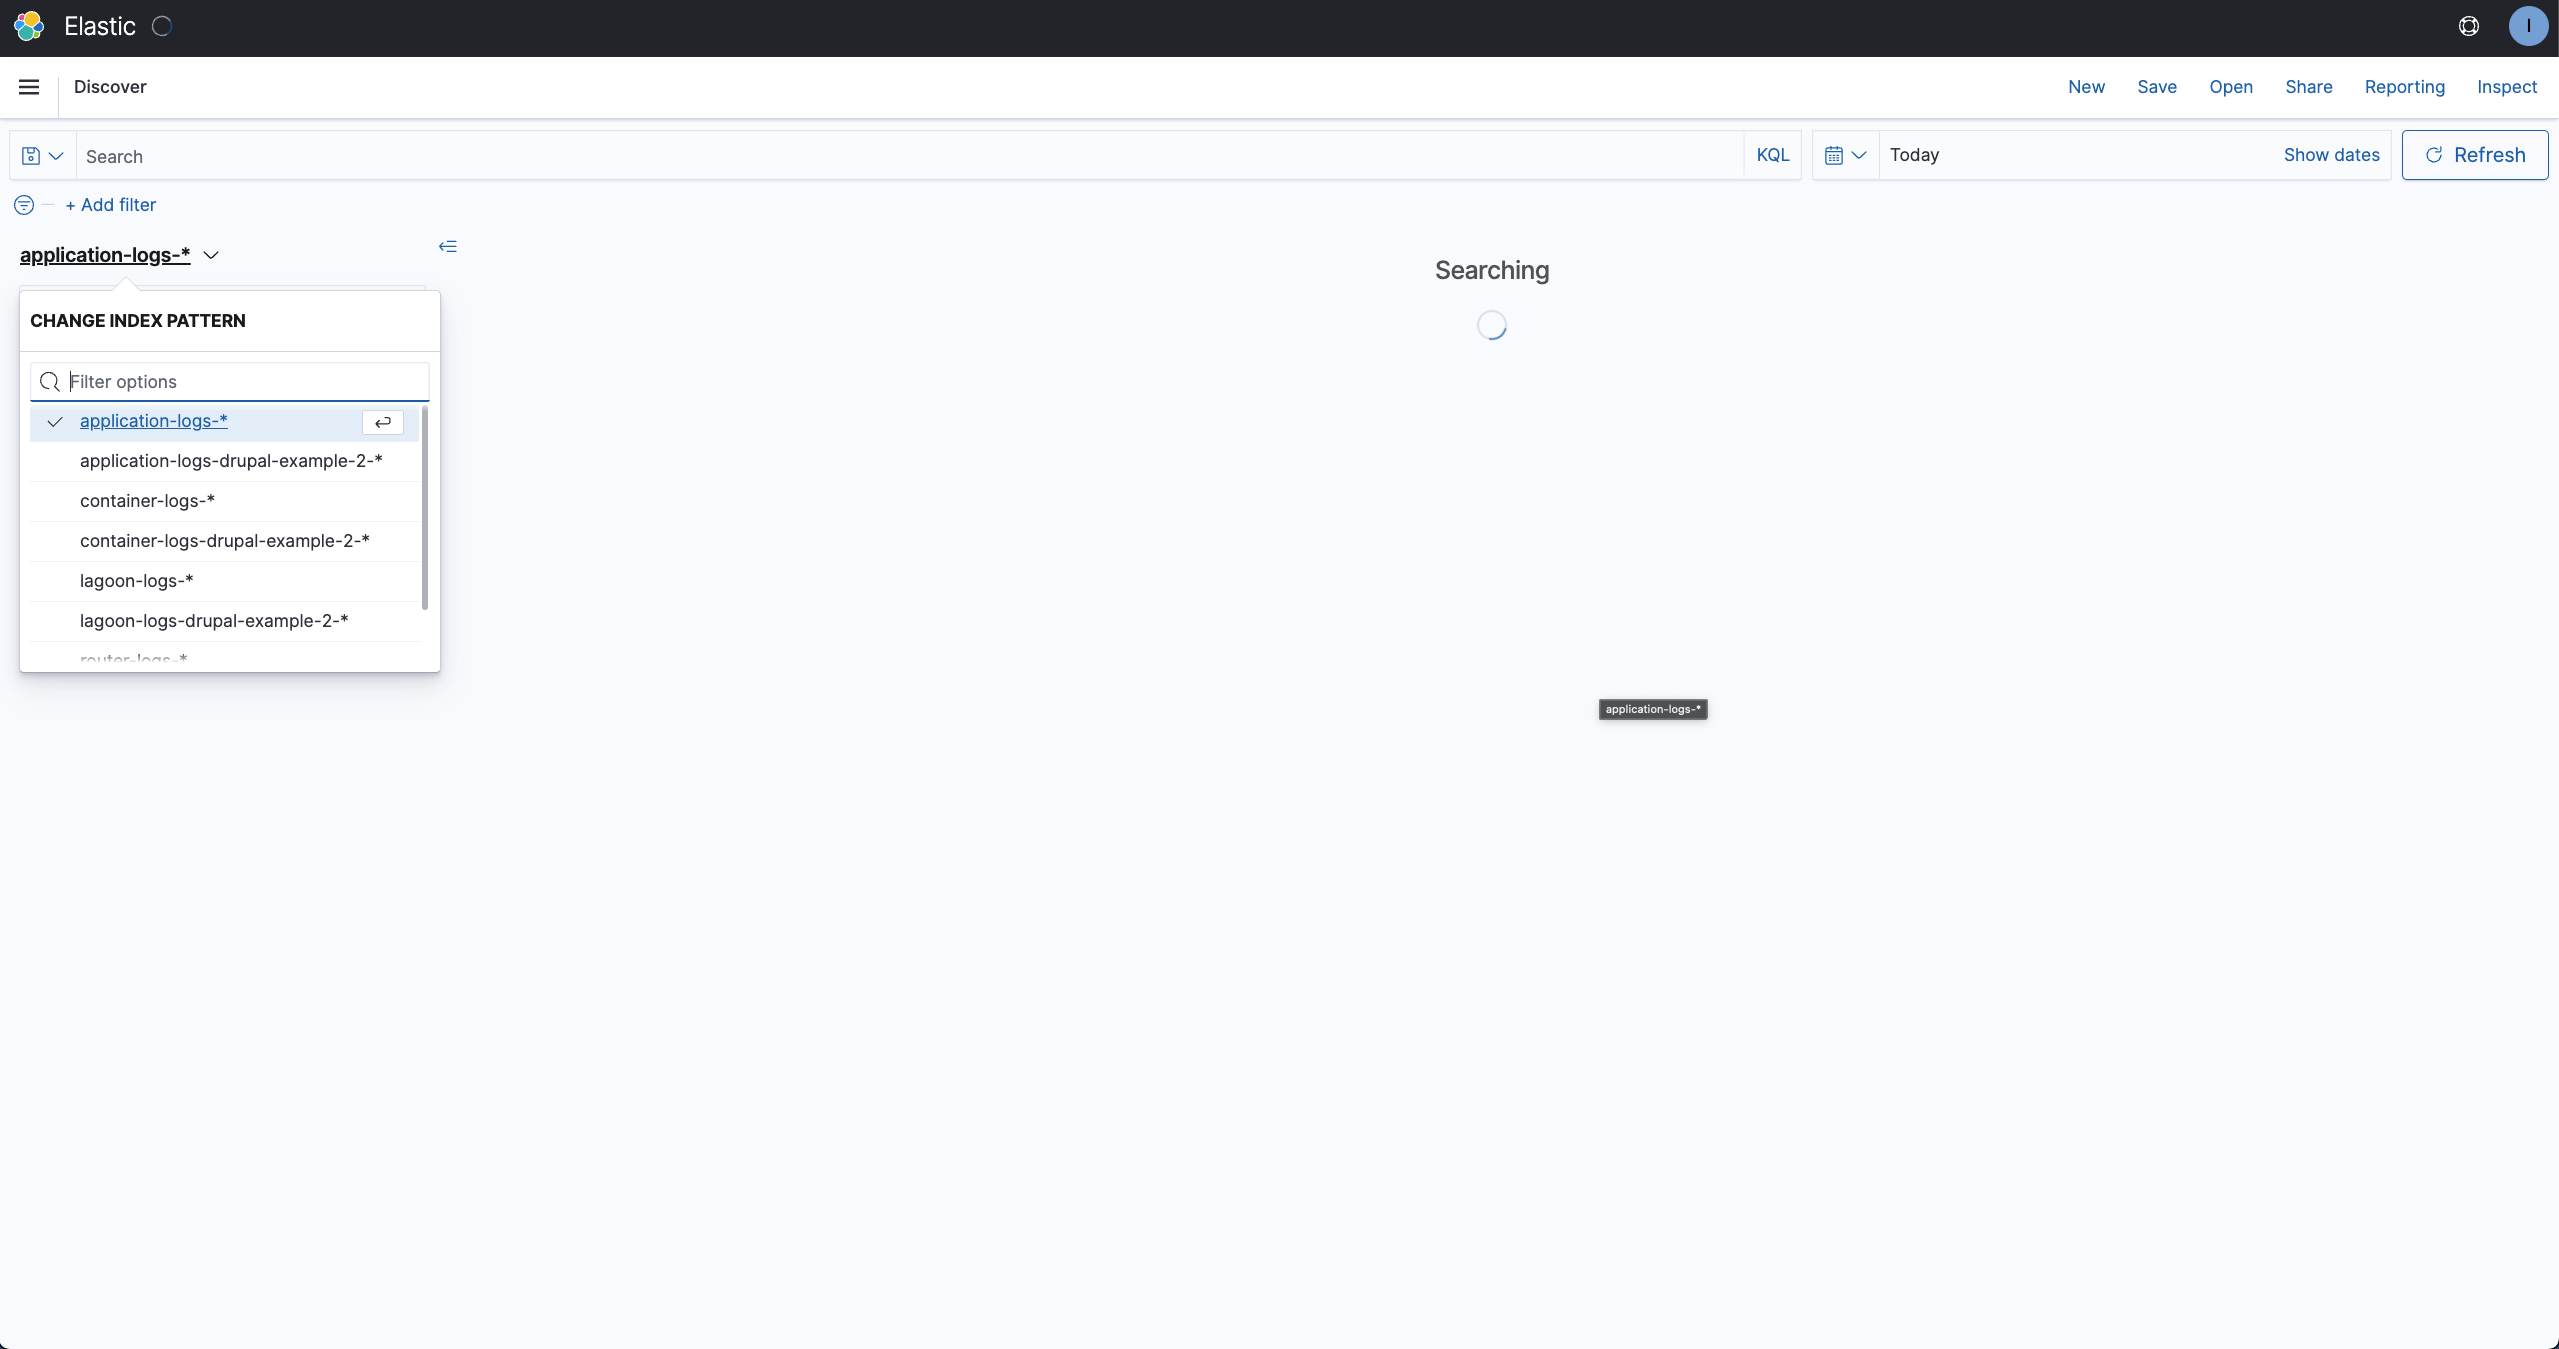Open the Reporting menu item
Screen dimensions: 2559x1349
2404,88
